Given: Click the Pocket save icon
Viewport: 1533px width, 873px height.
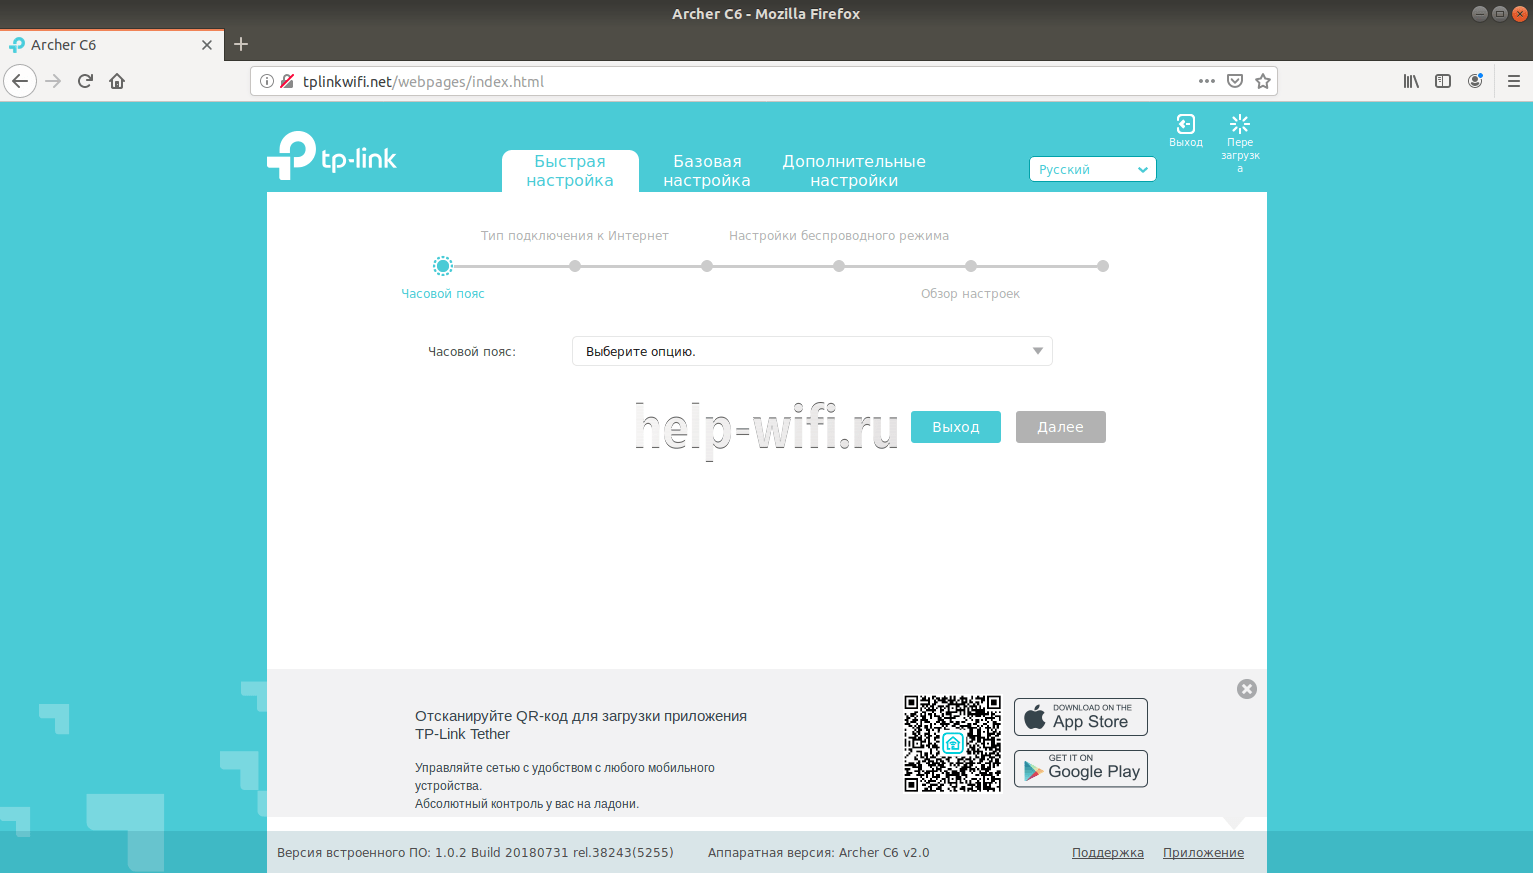Looking at the screenshot, I should [1235, 81].
